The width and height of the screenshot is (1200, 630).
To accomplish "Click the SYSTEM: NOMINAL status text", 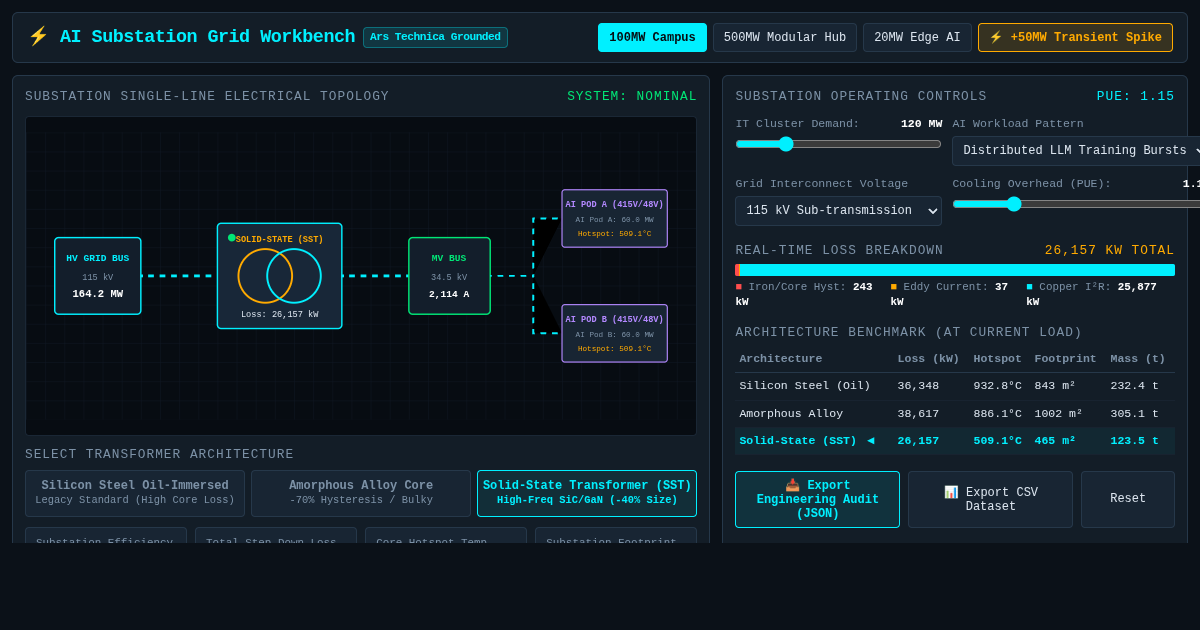I will point(632,97).
